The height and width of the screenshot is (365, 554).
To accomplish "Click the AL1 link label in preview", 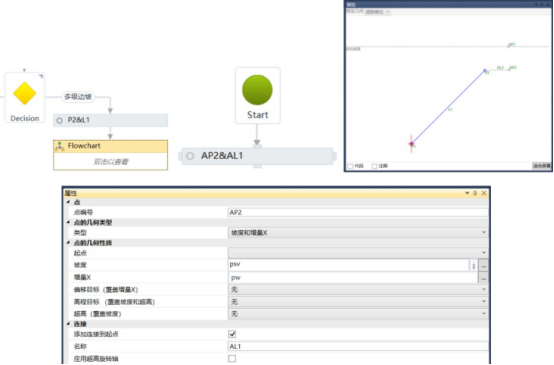I will pos(500,67).
